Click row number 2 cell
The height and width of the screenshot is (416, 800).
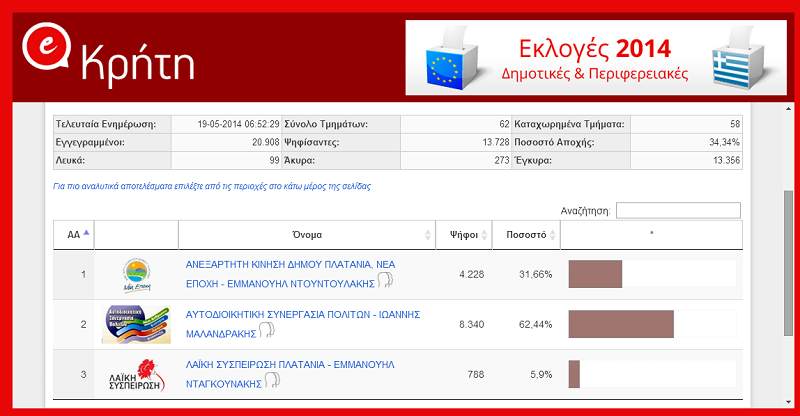coord(74,325)
